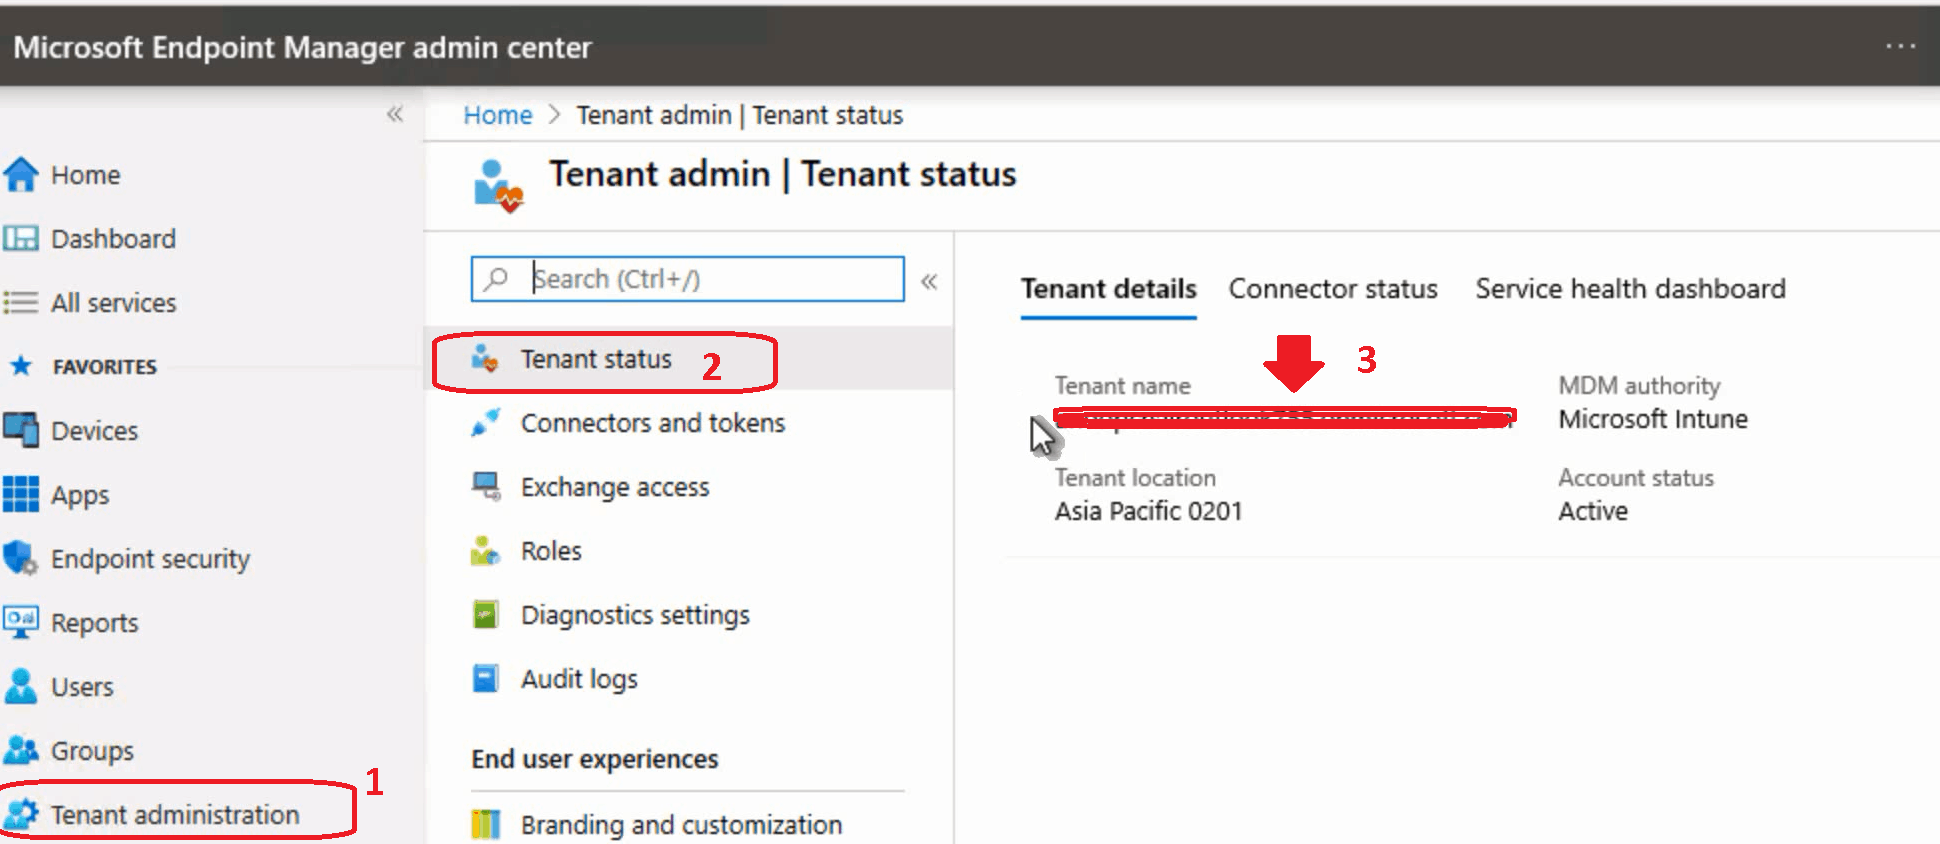Click the MDM authority field label

pos(1639,386)
